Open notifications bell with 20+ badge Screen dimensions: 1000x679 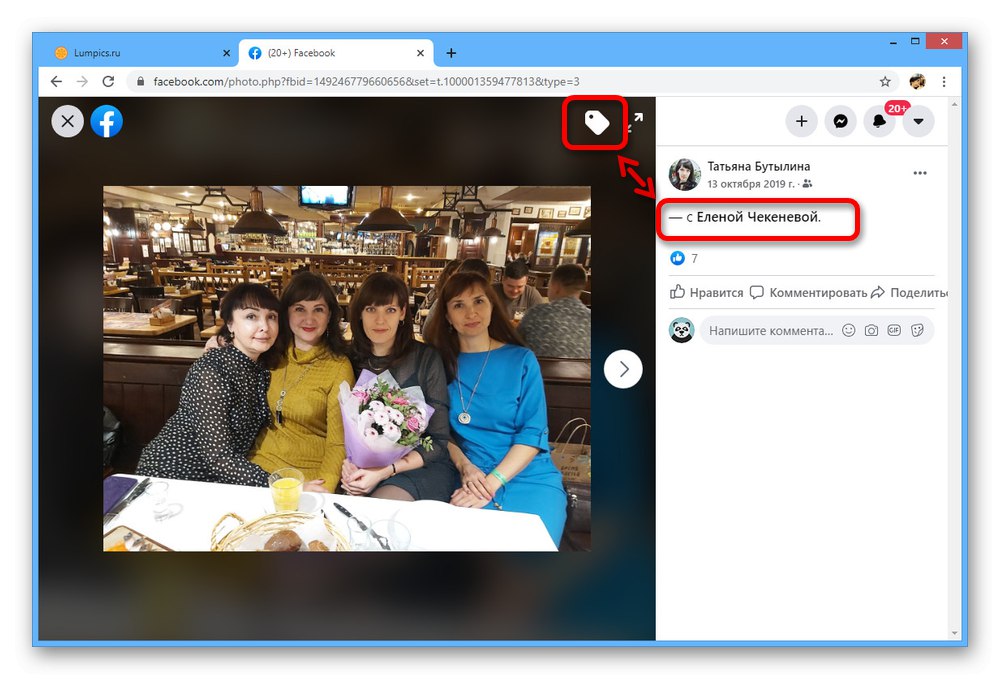tap(879, 121)
